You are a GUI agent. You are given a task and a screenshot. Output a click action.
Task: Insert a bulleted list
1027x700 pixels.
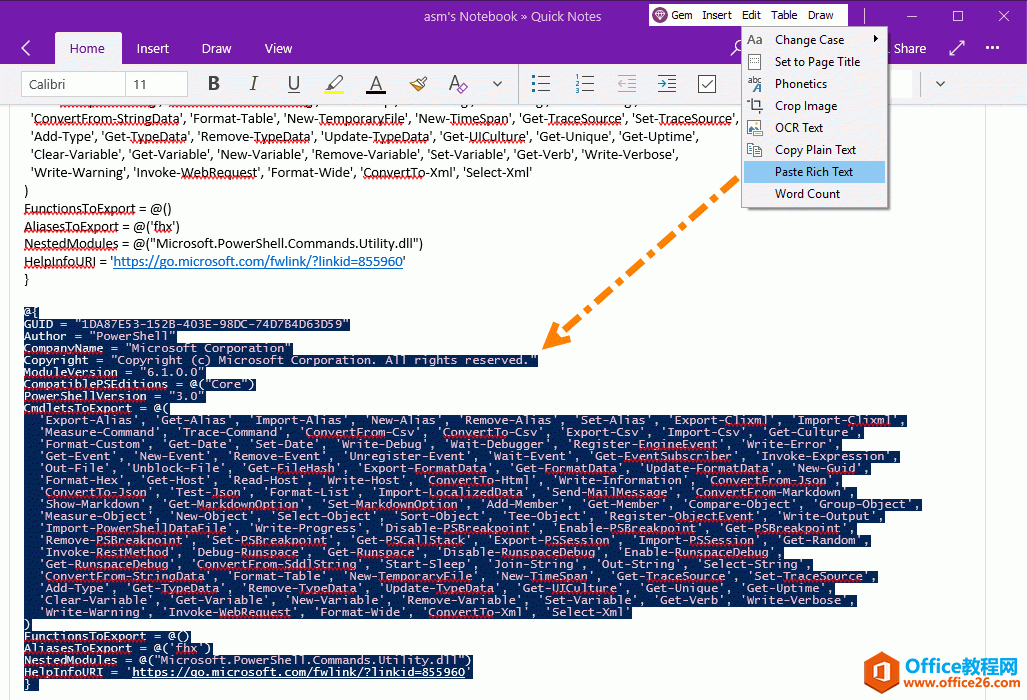541,84
